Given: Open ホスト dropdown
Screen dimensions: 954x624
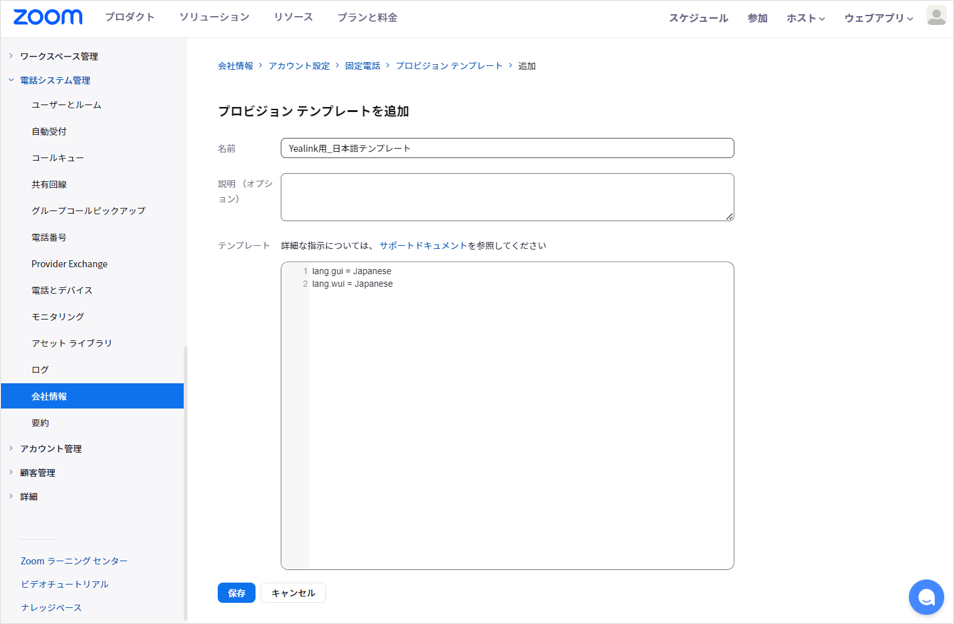Looking at the screenshot, I should coord(806,18).
